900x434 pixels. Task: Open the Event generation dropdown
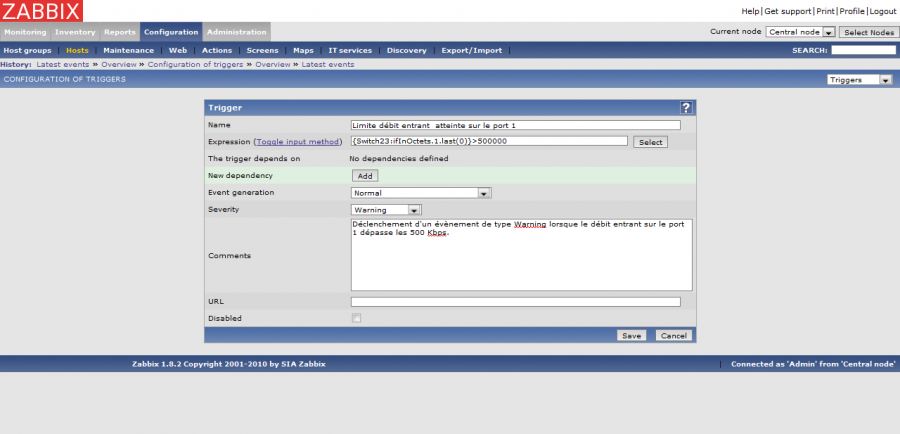[421, 193]
